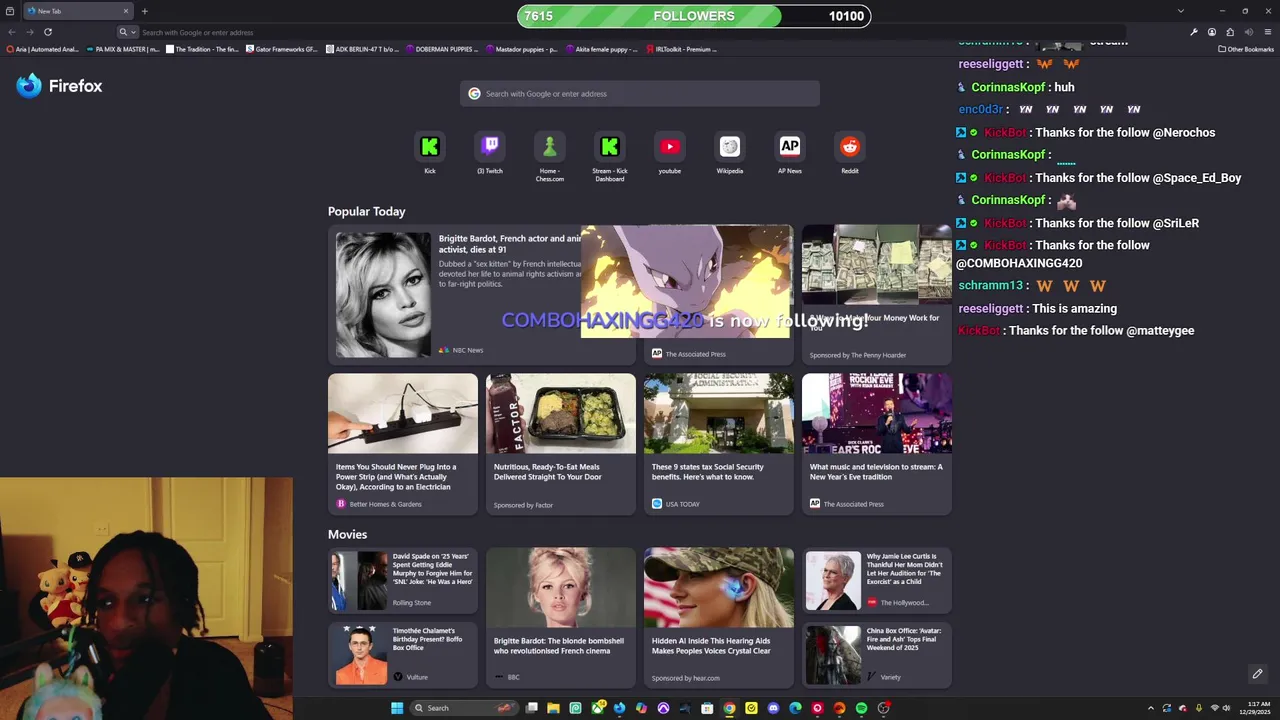Open the Firefox account icon
Screen dimensions: 1280x720
[1212, 32]
